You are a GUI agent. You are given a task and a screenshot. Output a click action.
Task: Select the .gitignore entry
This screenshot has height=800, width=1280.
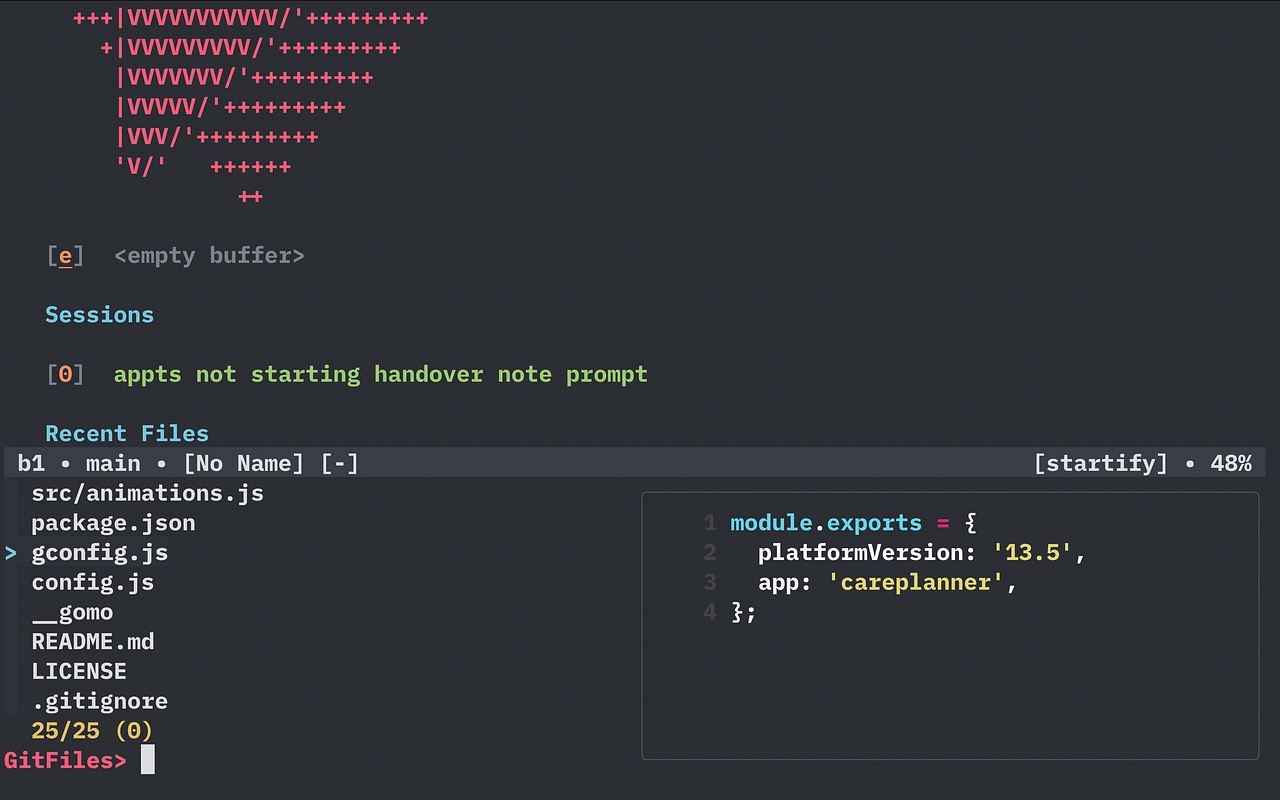point(99,701)
